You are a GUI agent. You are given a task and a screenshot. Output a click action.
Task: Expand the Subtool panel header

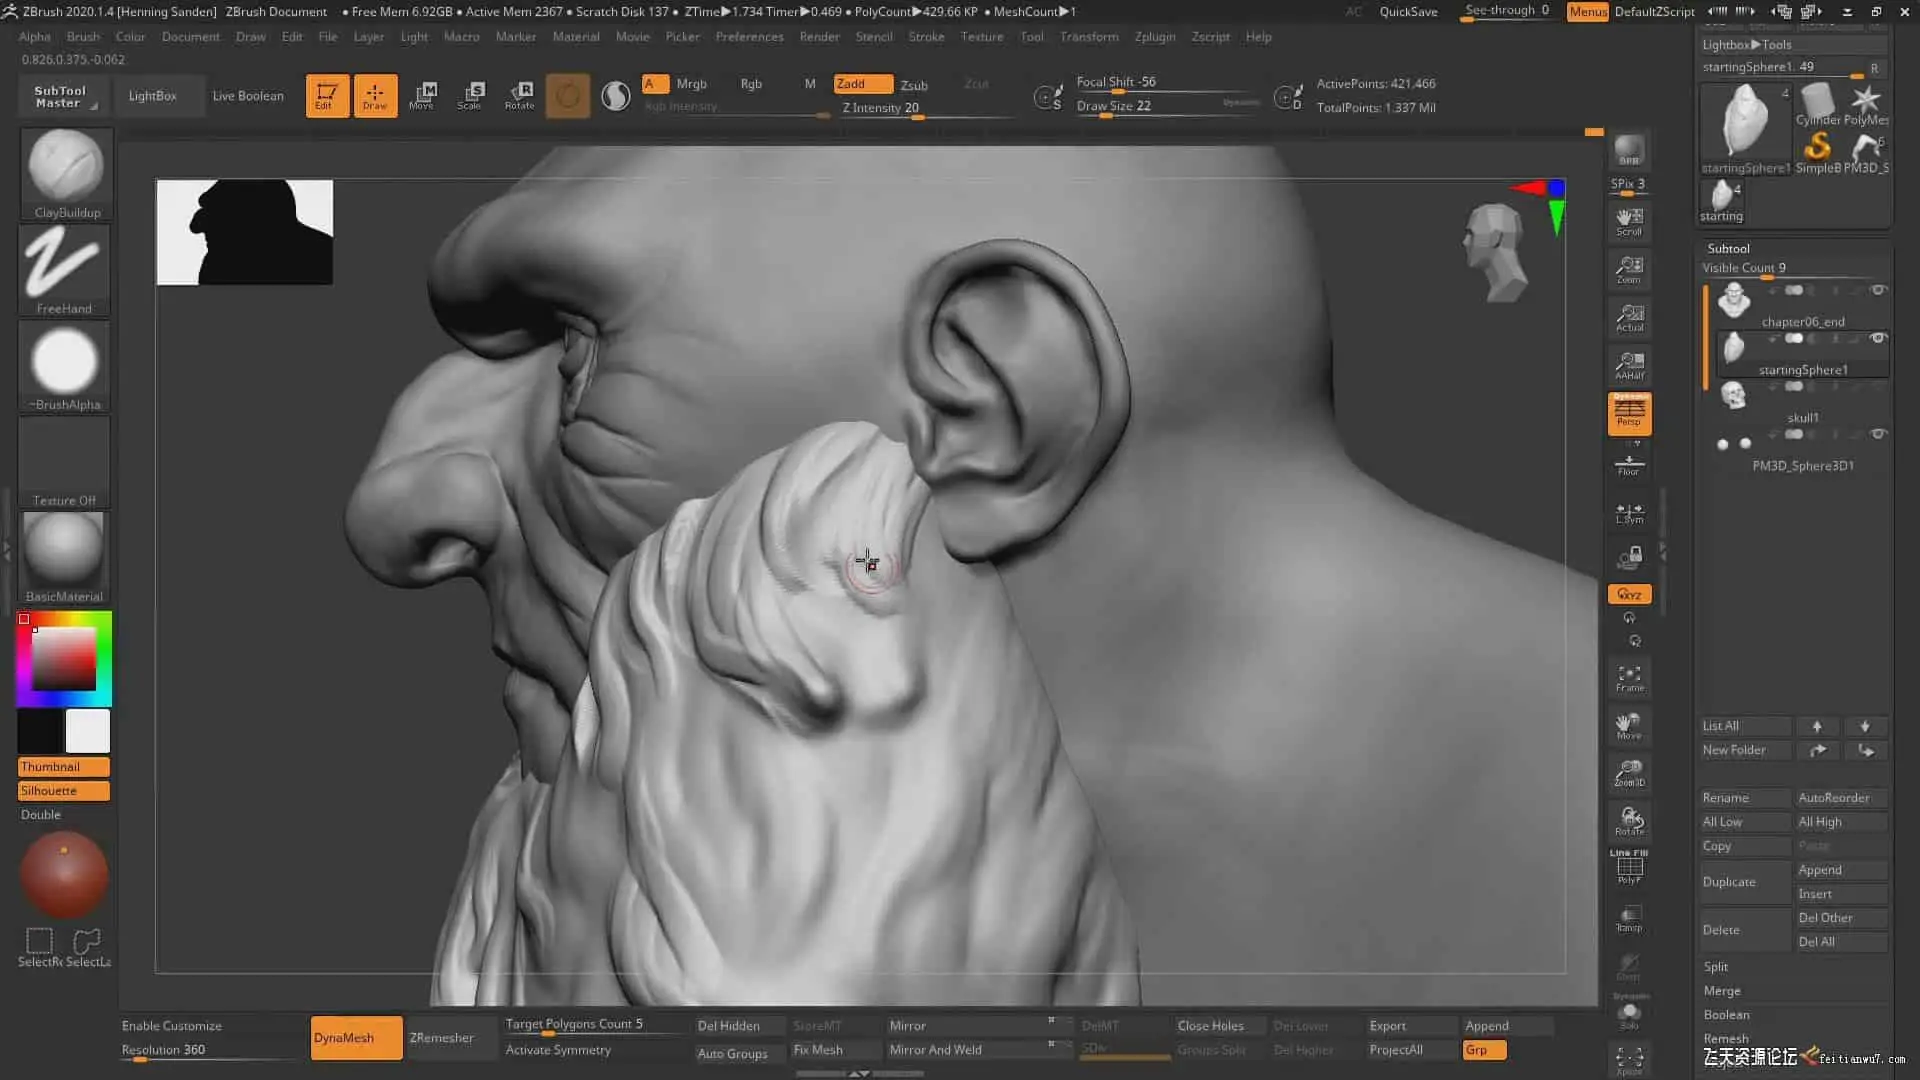click(1728, 248)
